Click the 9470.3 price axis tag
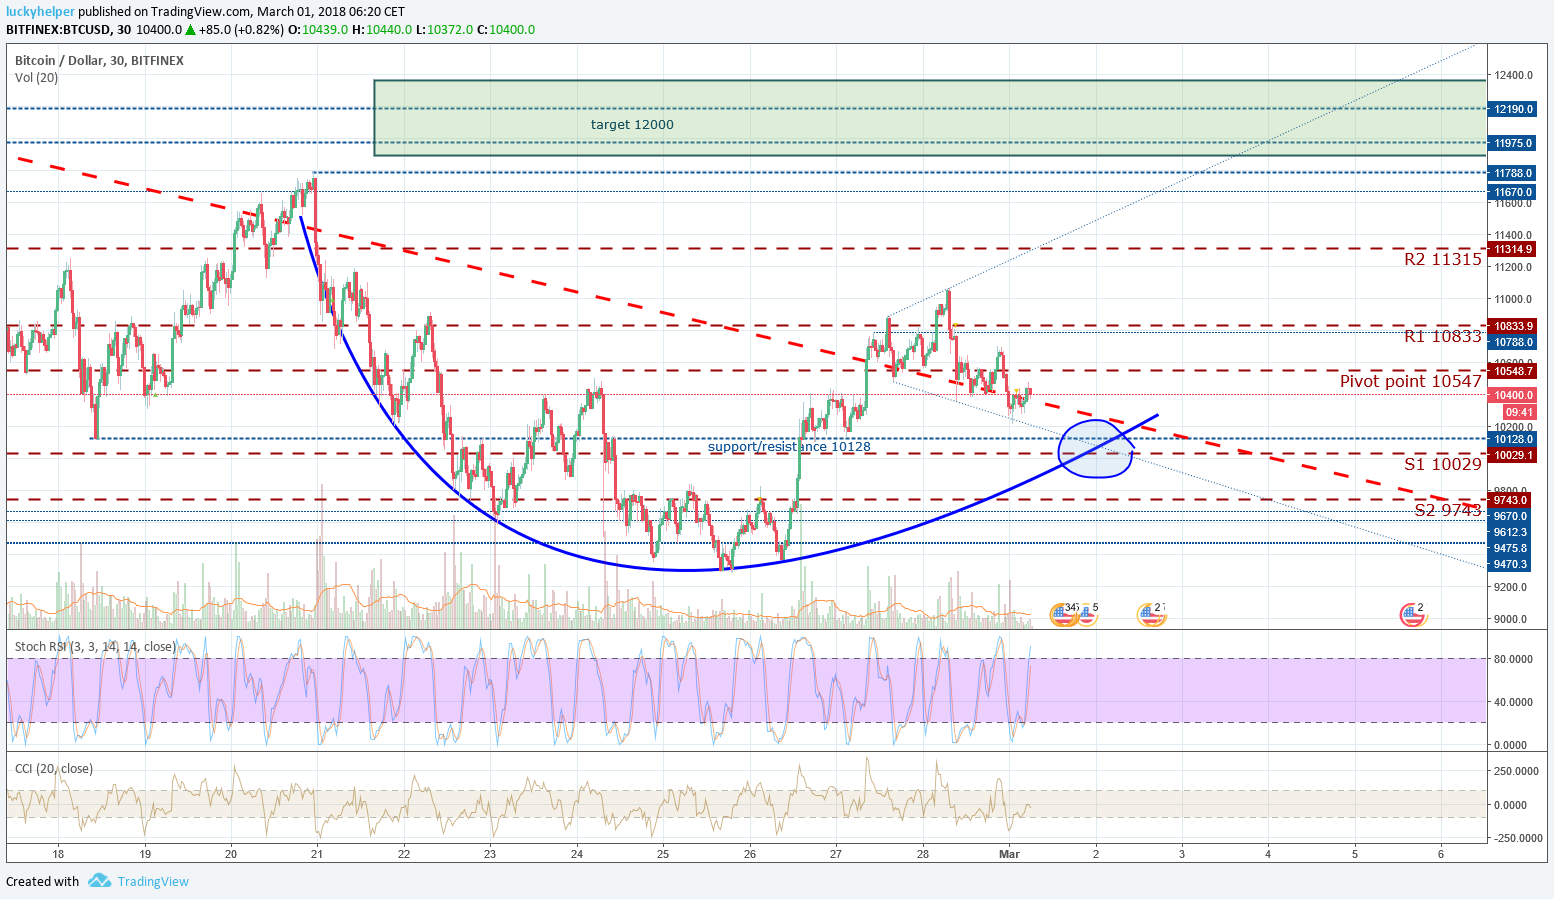 pyautogui.click(x=1511, y=564)
